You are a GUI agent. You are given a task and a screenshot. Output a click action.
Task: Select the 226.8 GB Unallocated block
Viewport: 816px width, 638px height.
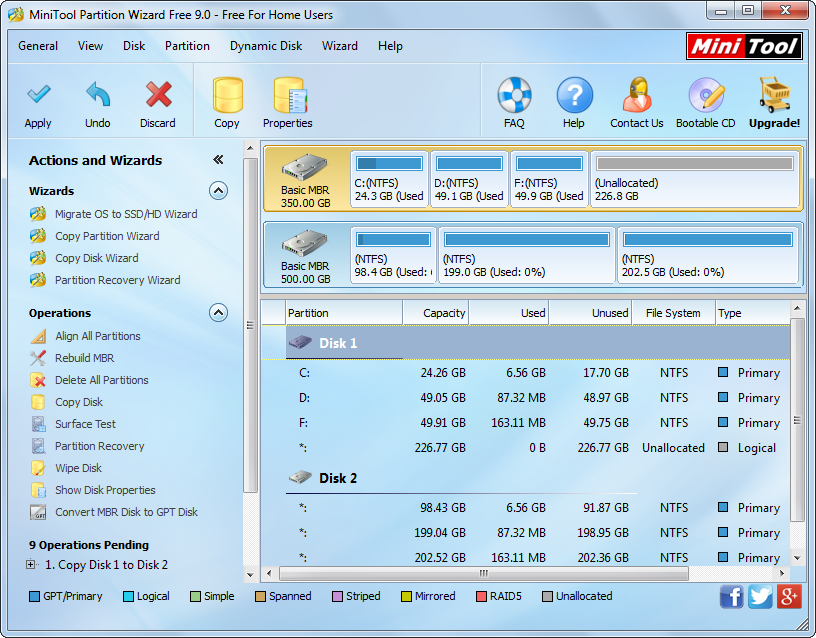(x=695, y=179)
